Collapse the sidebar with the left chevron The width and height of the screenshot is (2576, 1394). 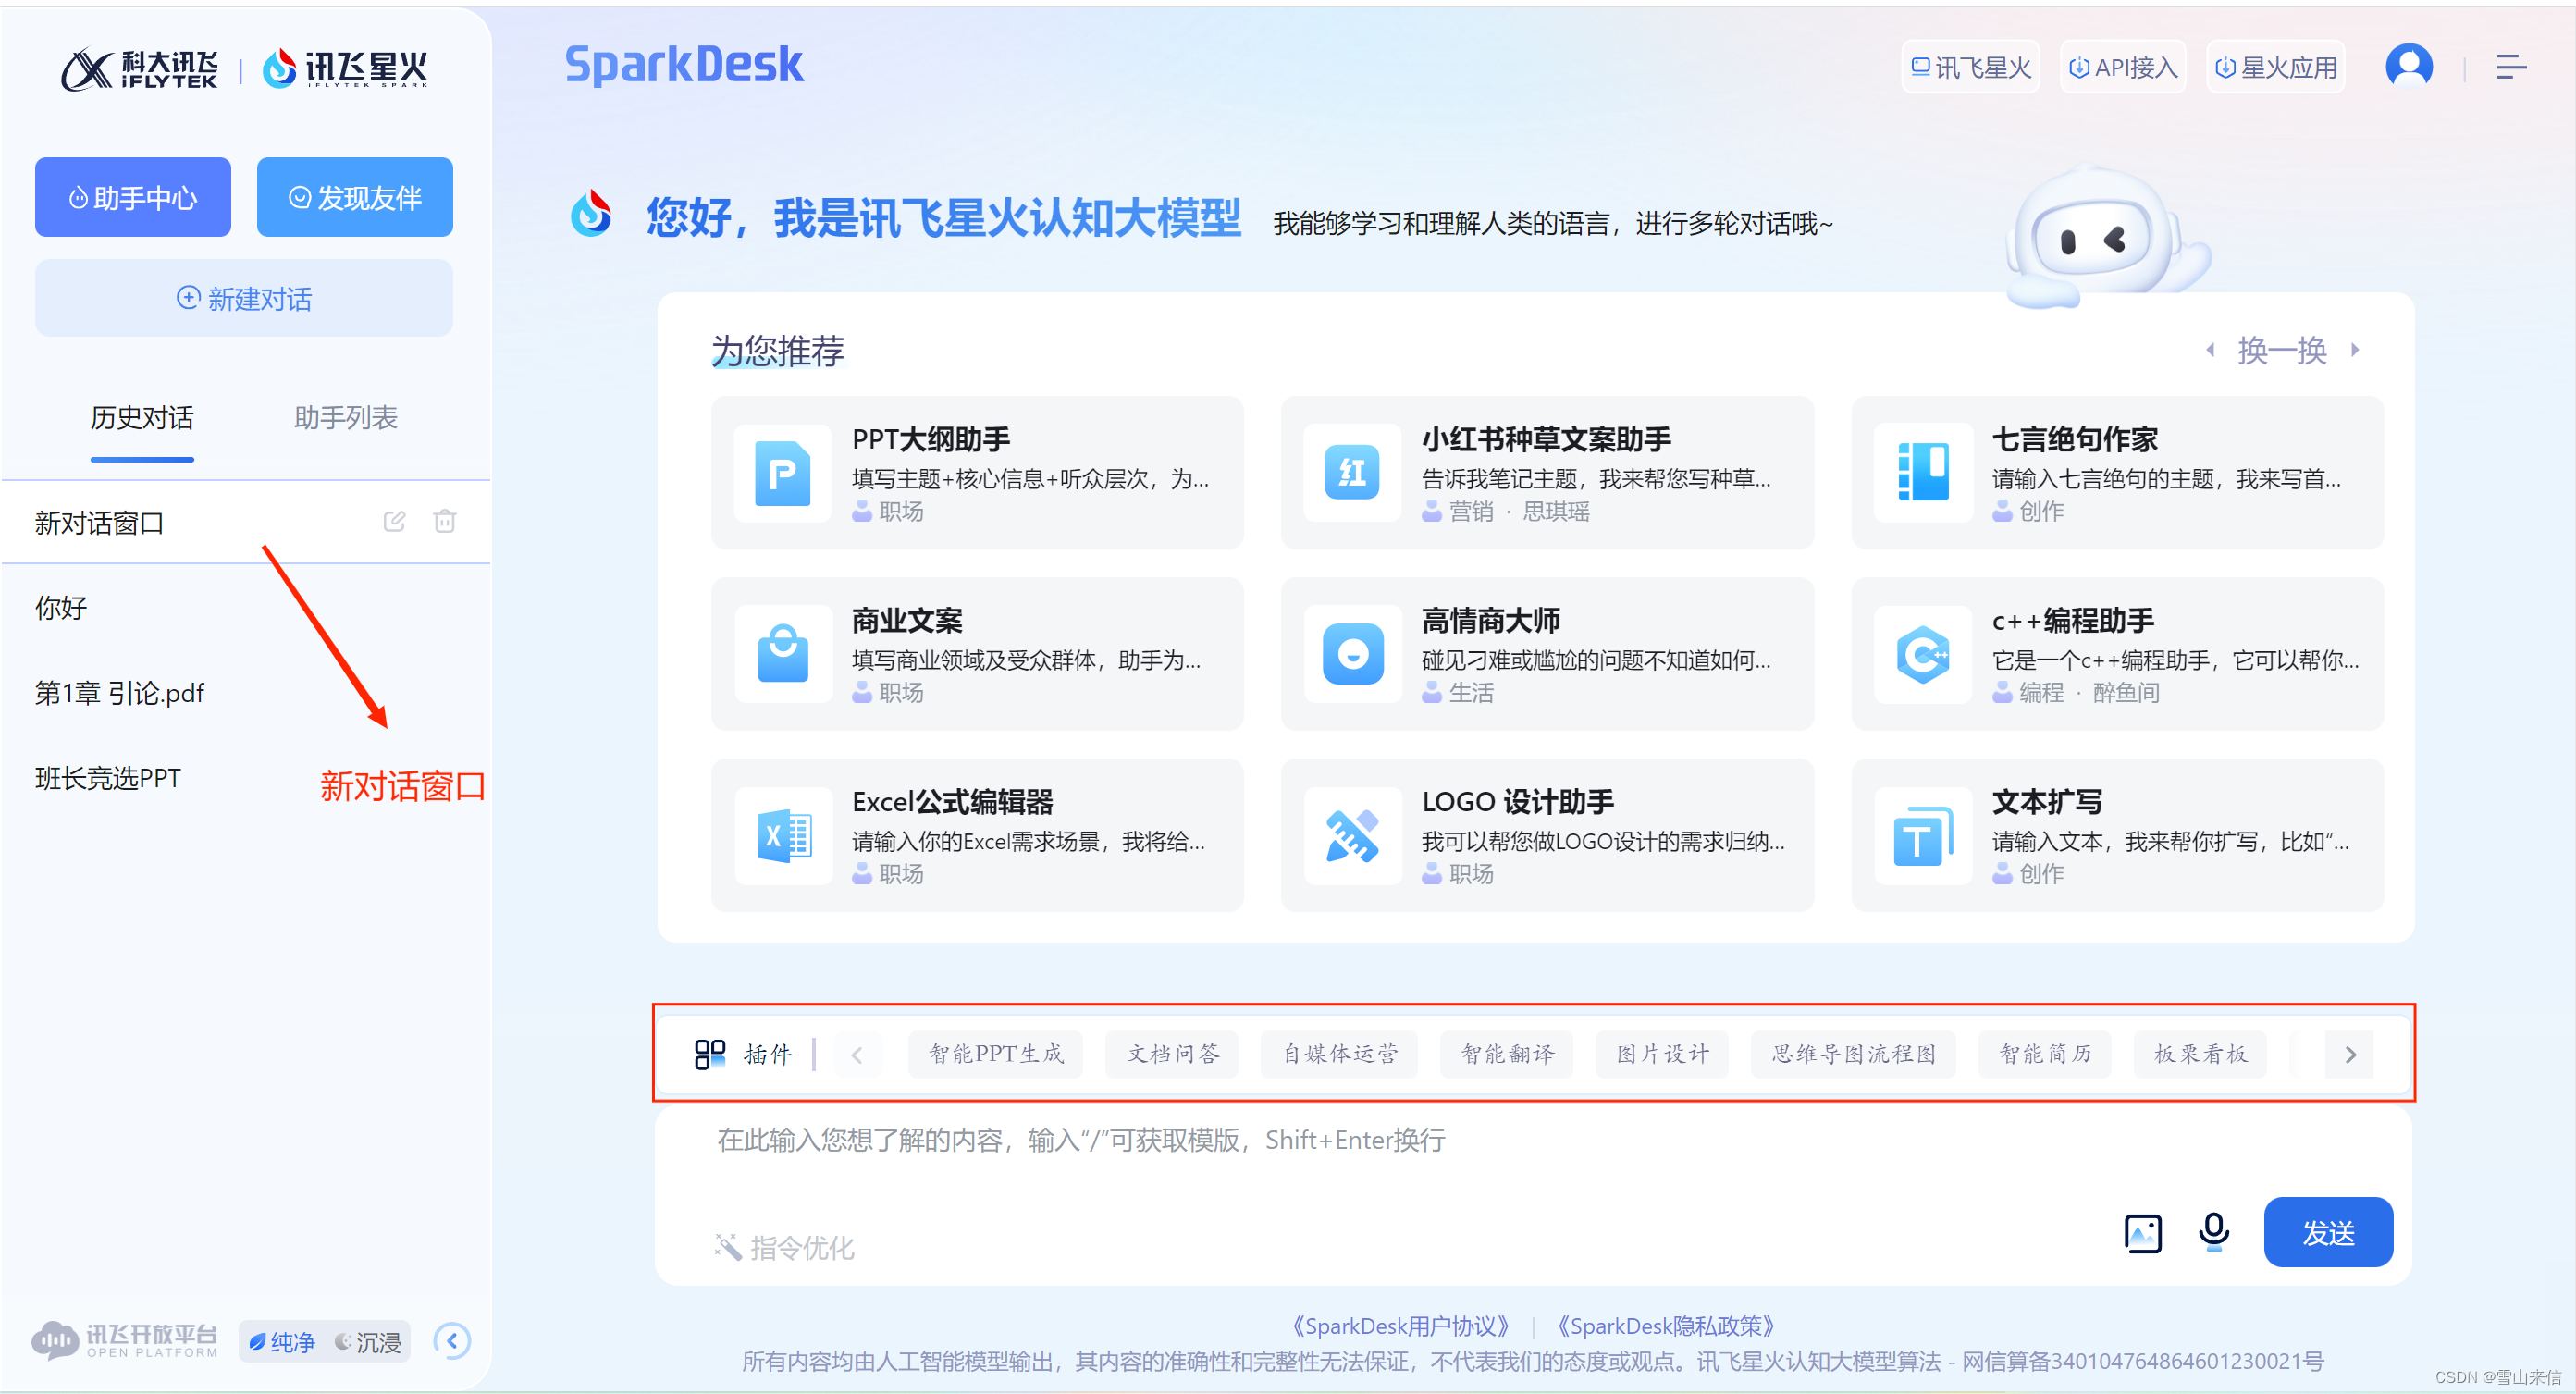[451, 1340]
